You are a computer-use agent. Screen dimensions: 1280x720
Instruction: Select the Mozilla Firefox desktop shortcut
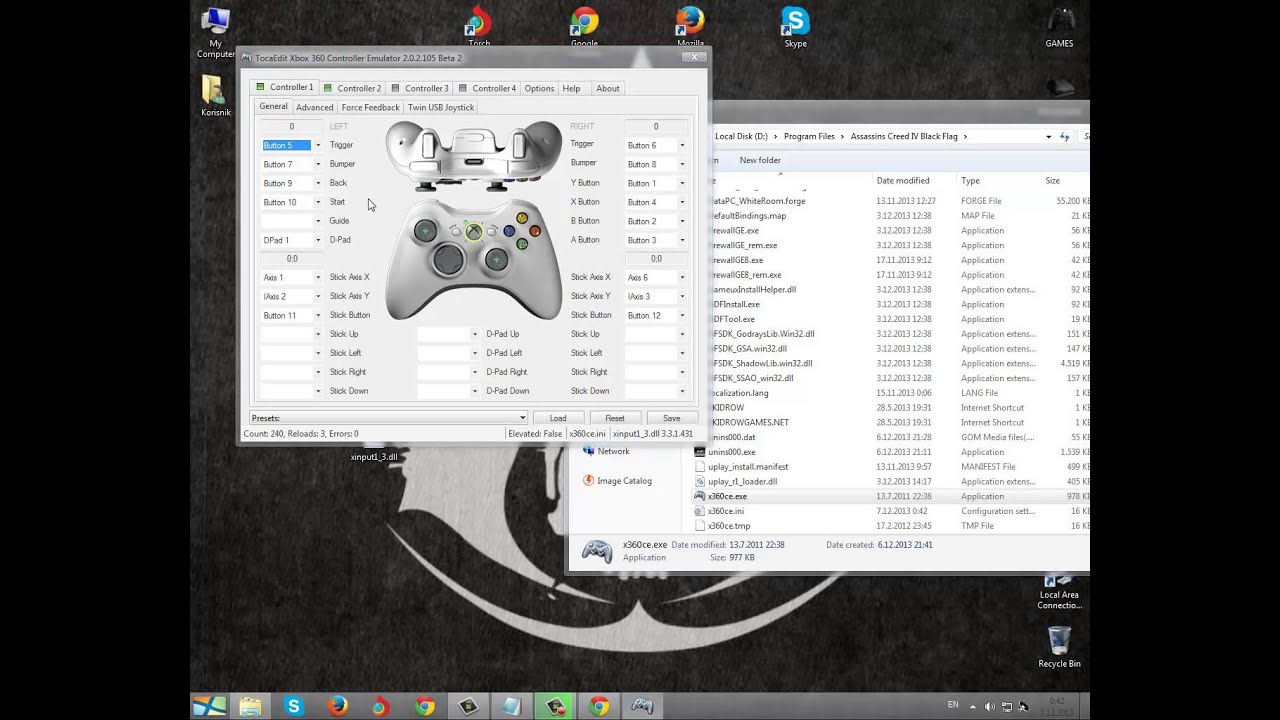click(690, 28)
